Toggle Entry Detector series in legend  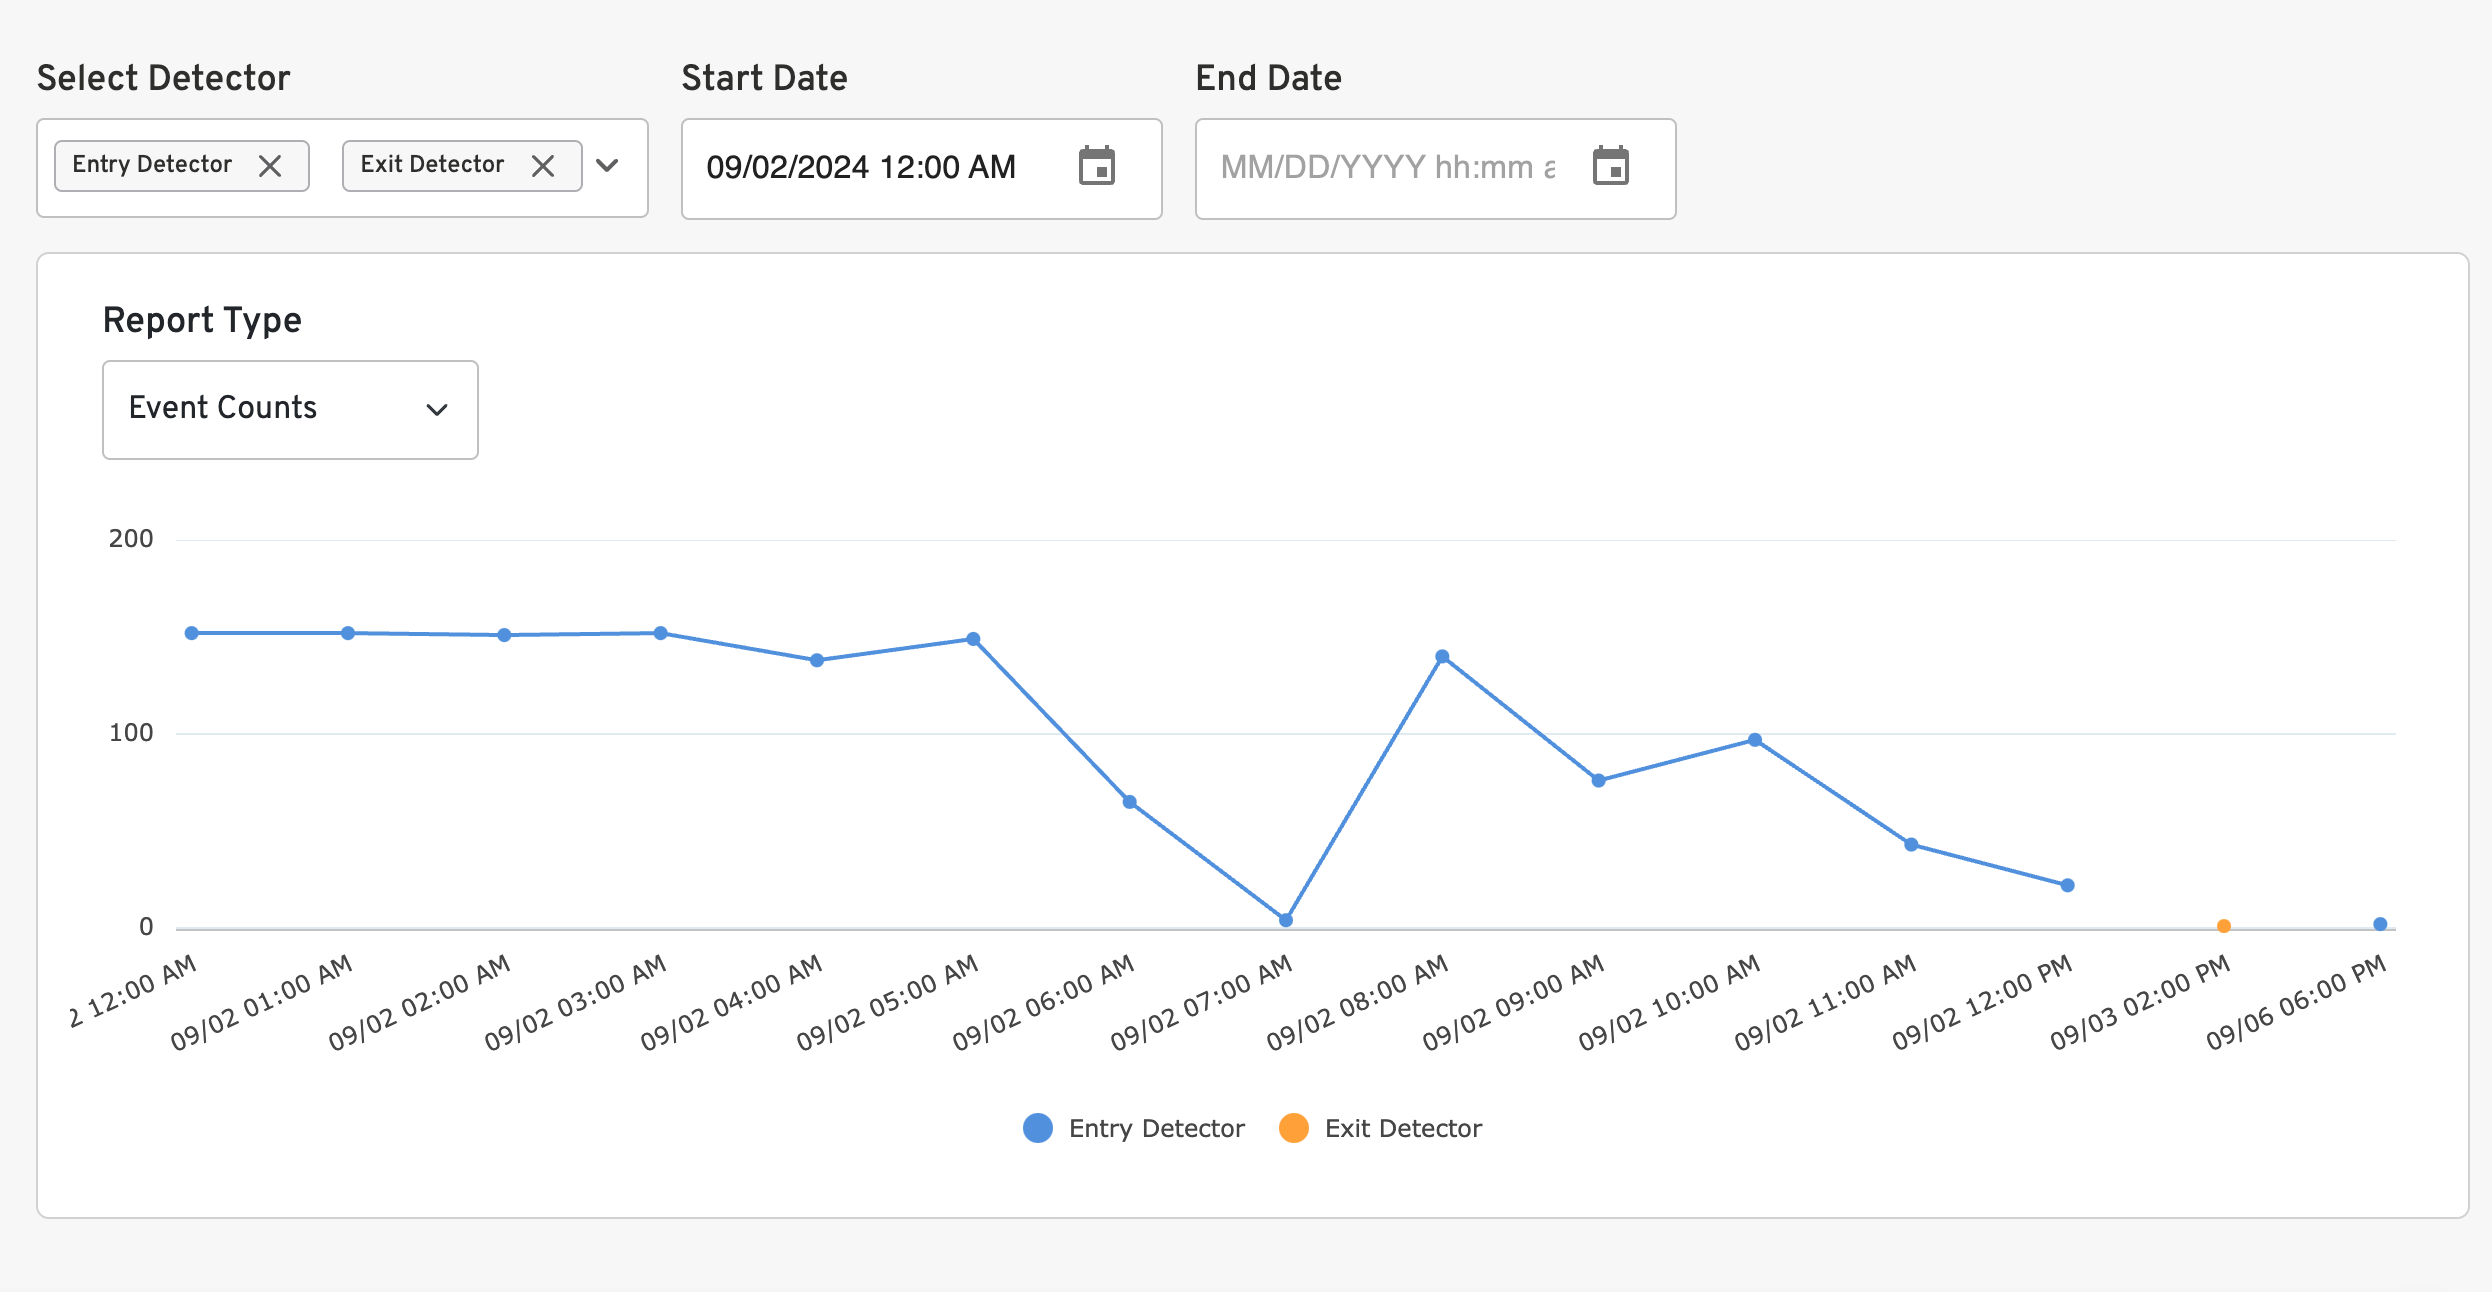pos(1156,1128)
